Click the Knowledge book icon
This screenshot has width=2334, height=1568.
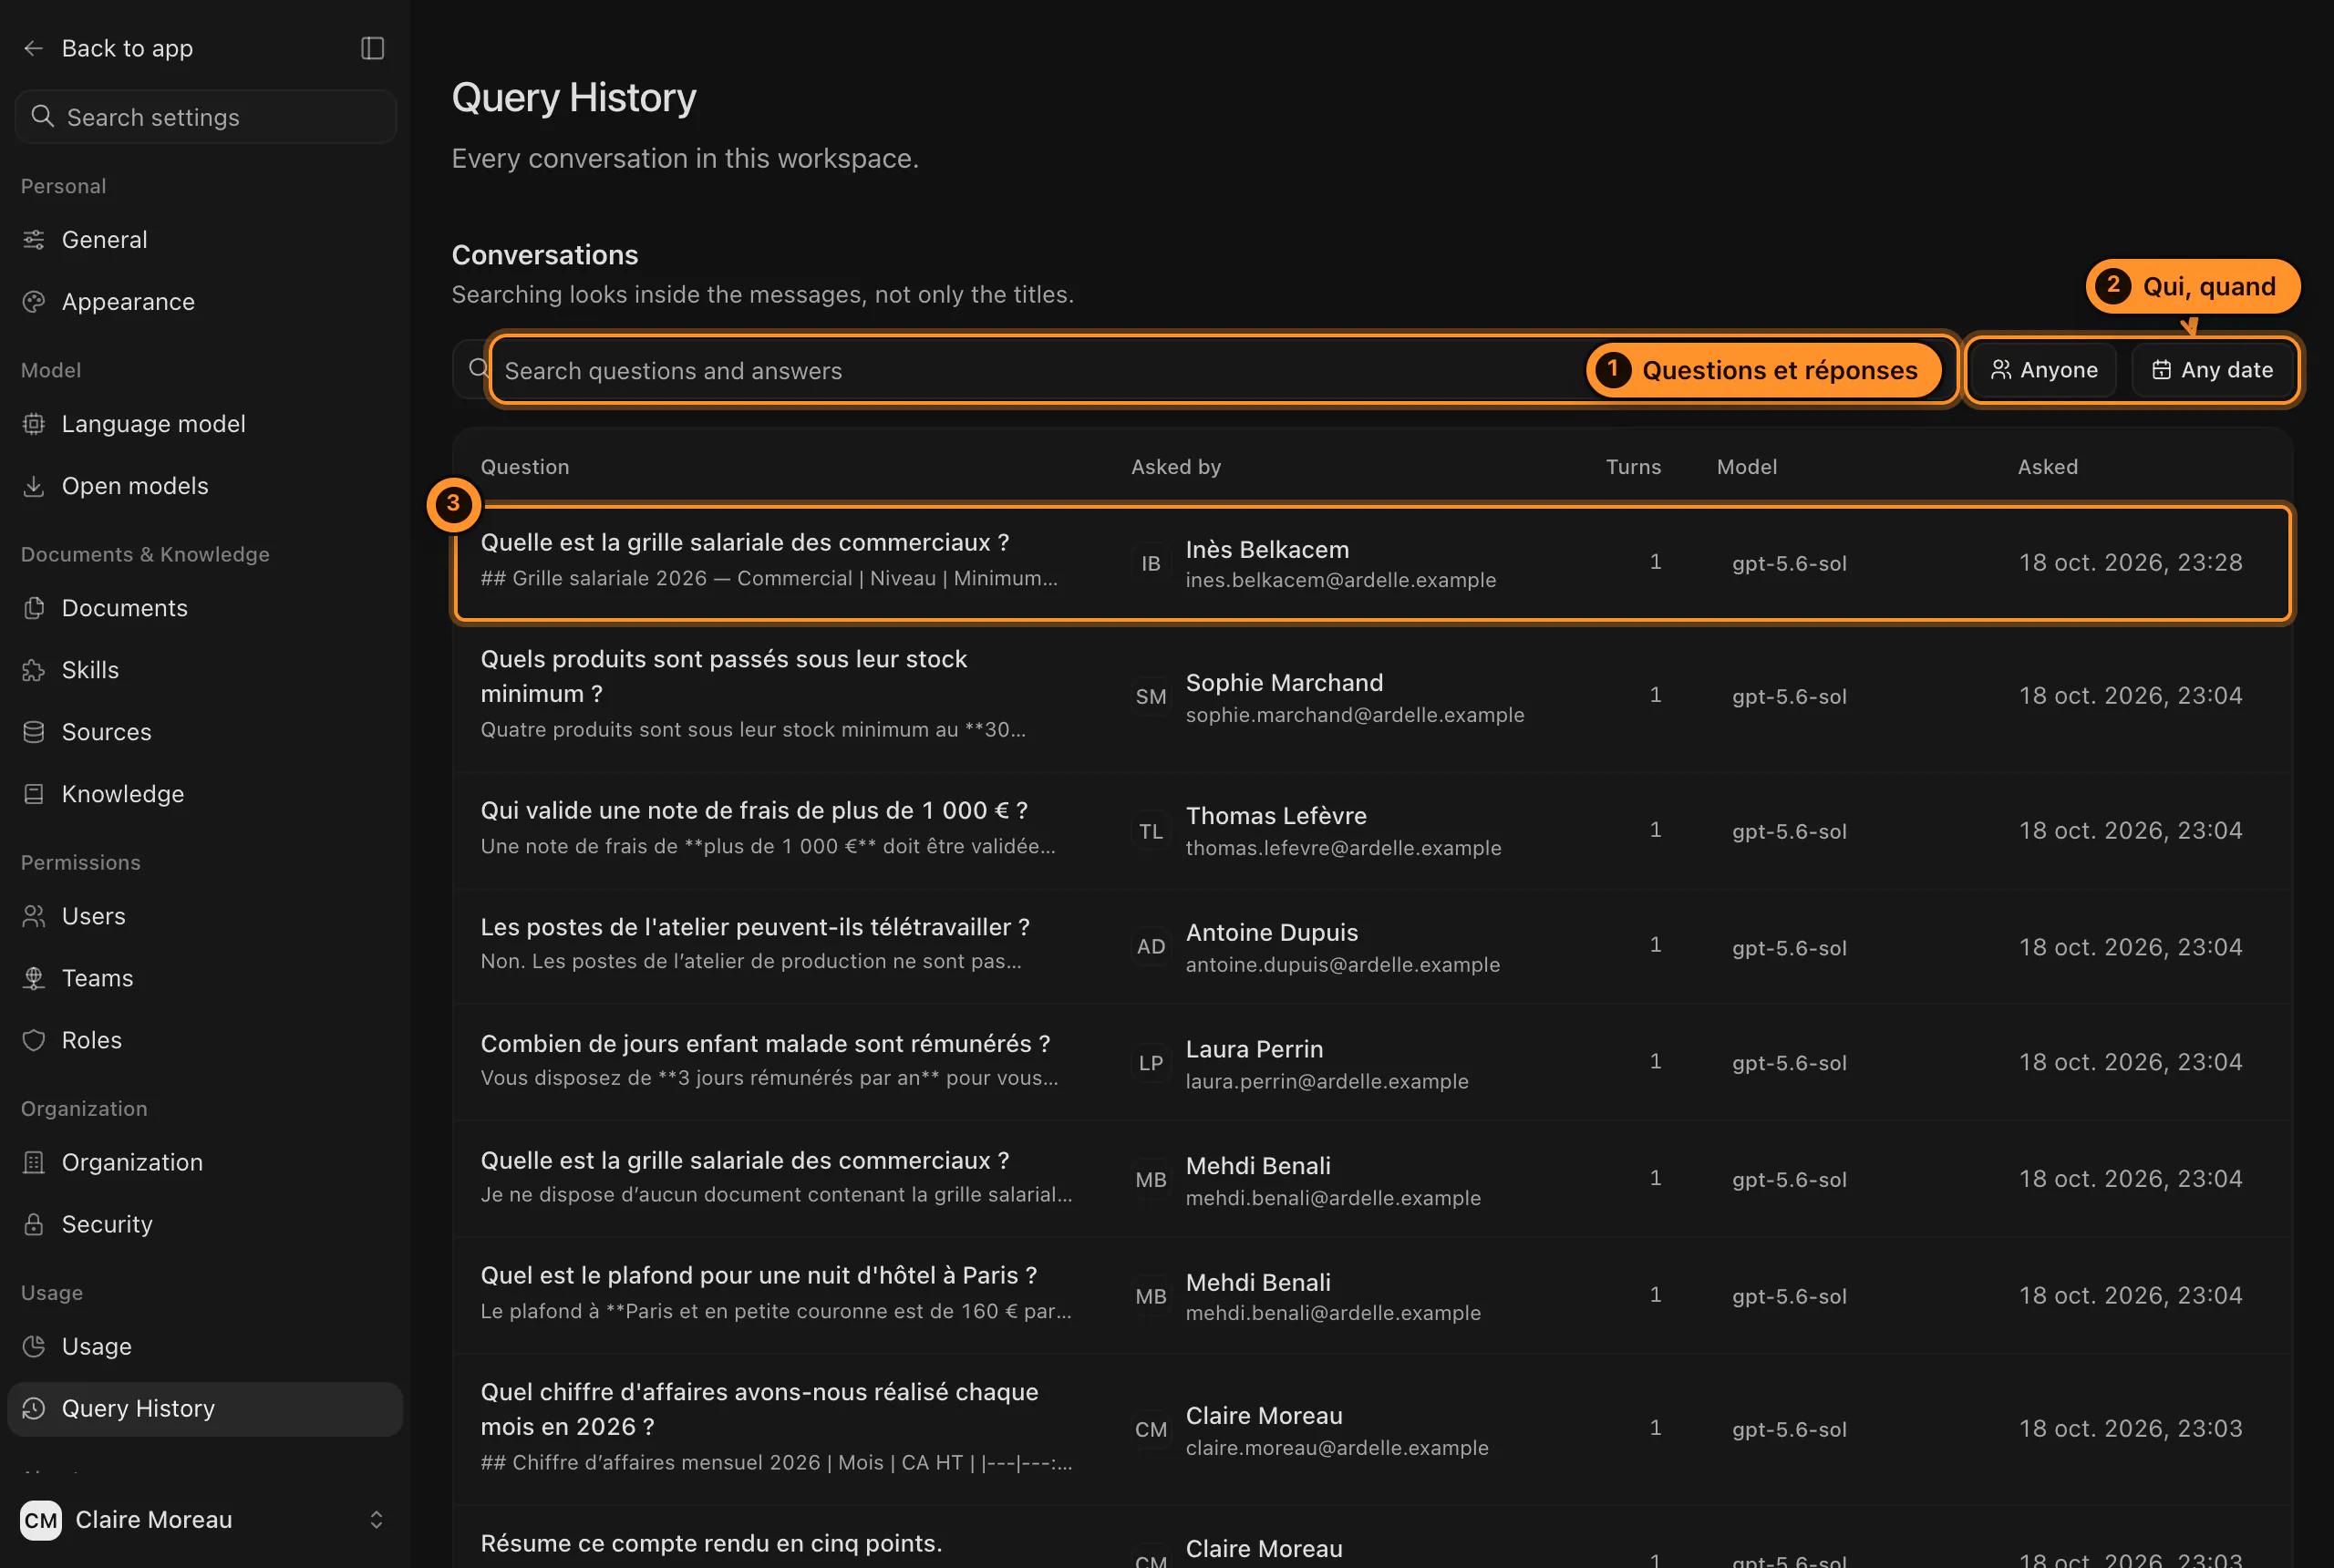click(x=34, y=794)
